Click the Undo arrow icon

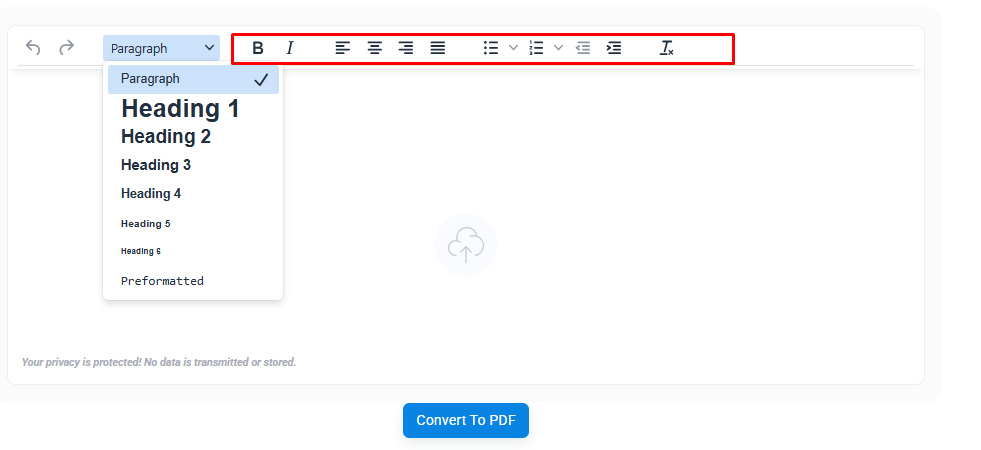coord(33,48)
